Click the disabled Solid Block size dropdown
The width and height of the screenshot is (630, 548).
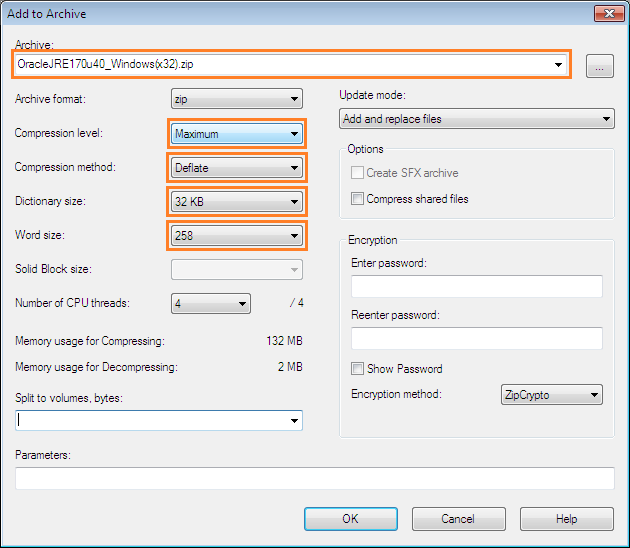[x=237, y=269]
